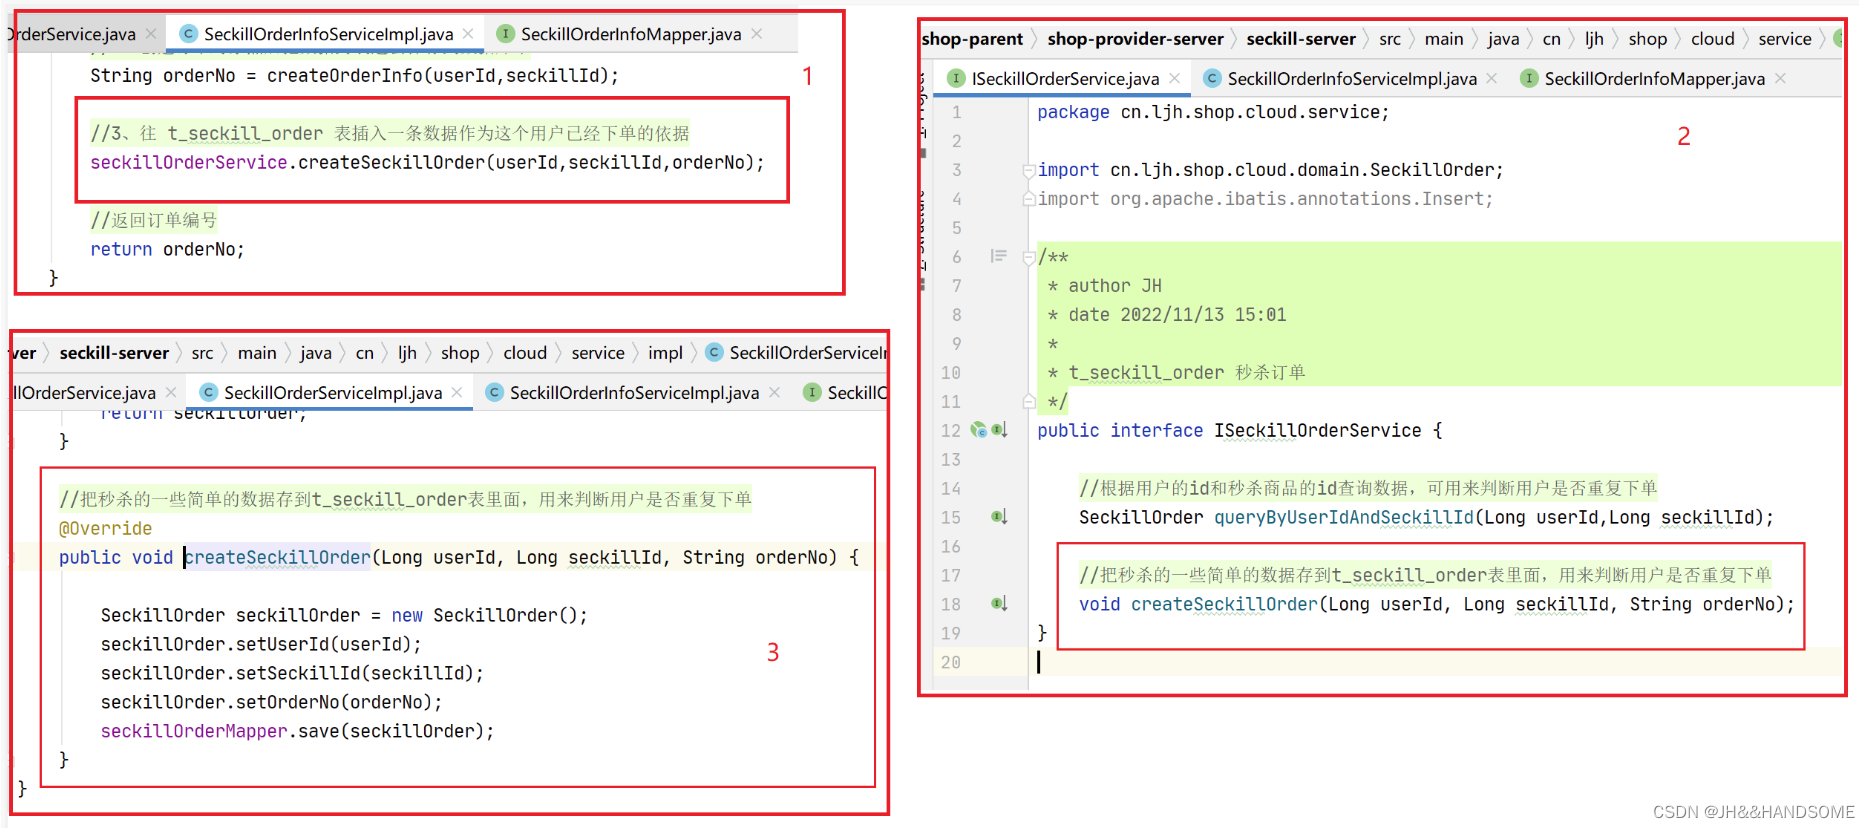
Task: Close the llOrderService.java tab
Action: (171, 392)
